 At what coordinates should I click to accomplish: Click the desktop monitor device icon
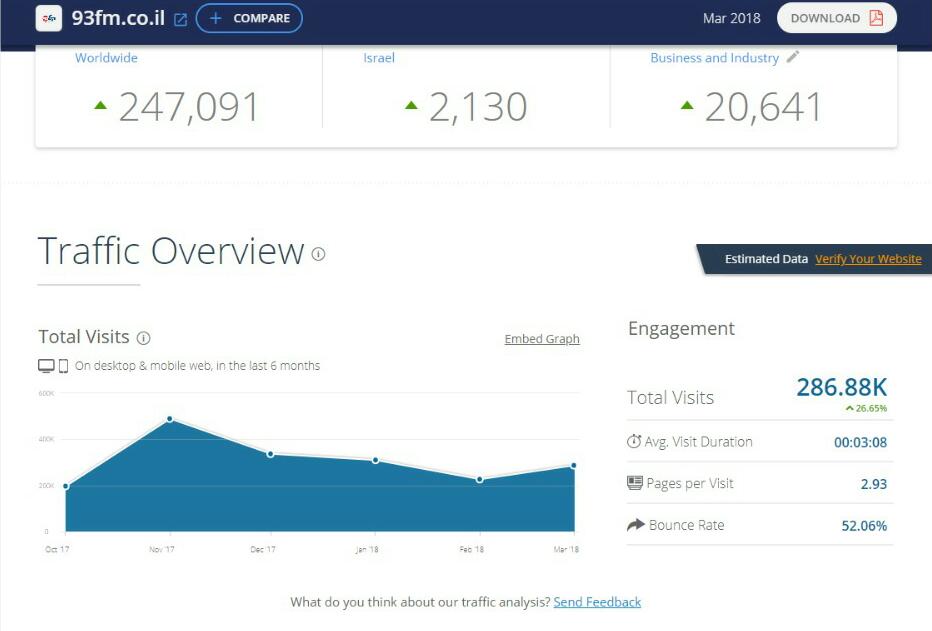click(46, 366)
